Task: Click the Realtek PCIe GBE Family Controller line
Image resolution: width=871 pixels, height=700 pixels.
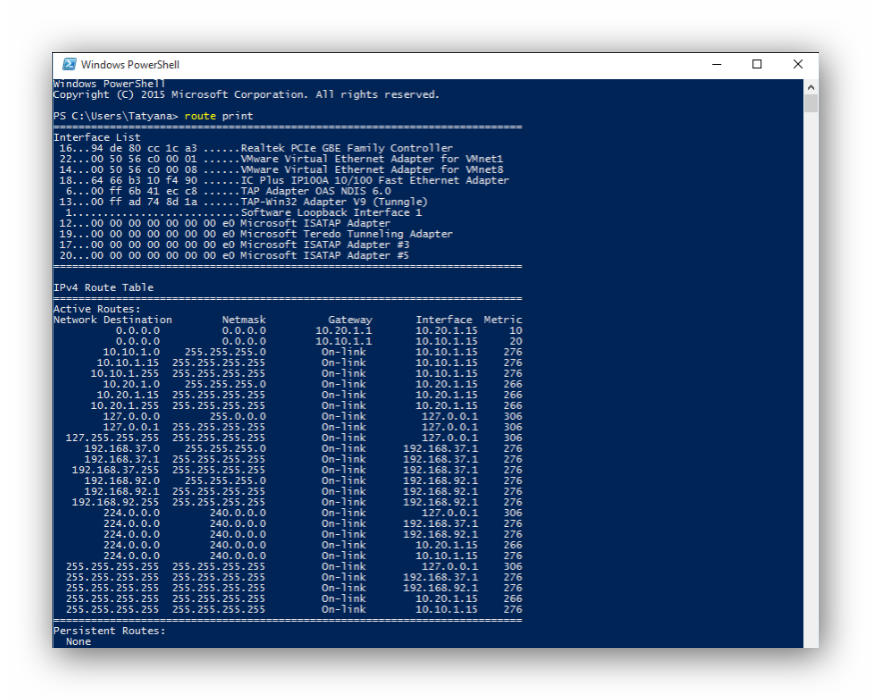Action: [256, 148]
